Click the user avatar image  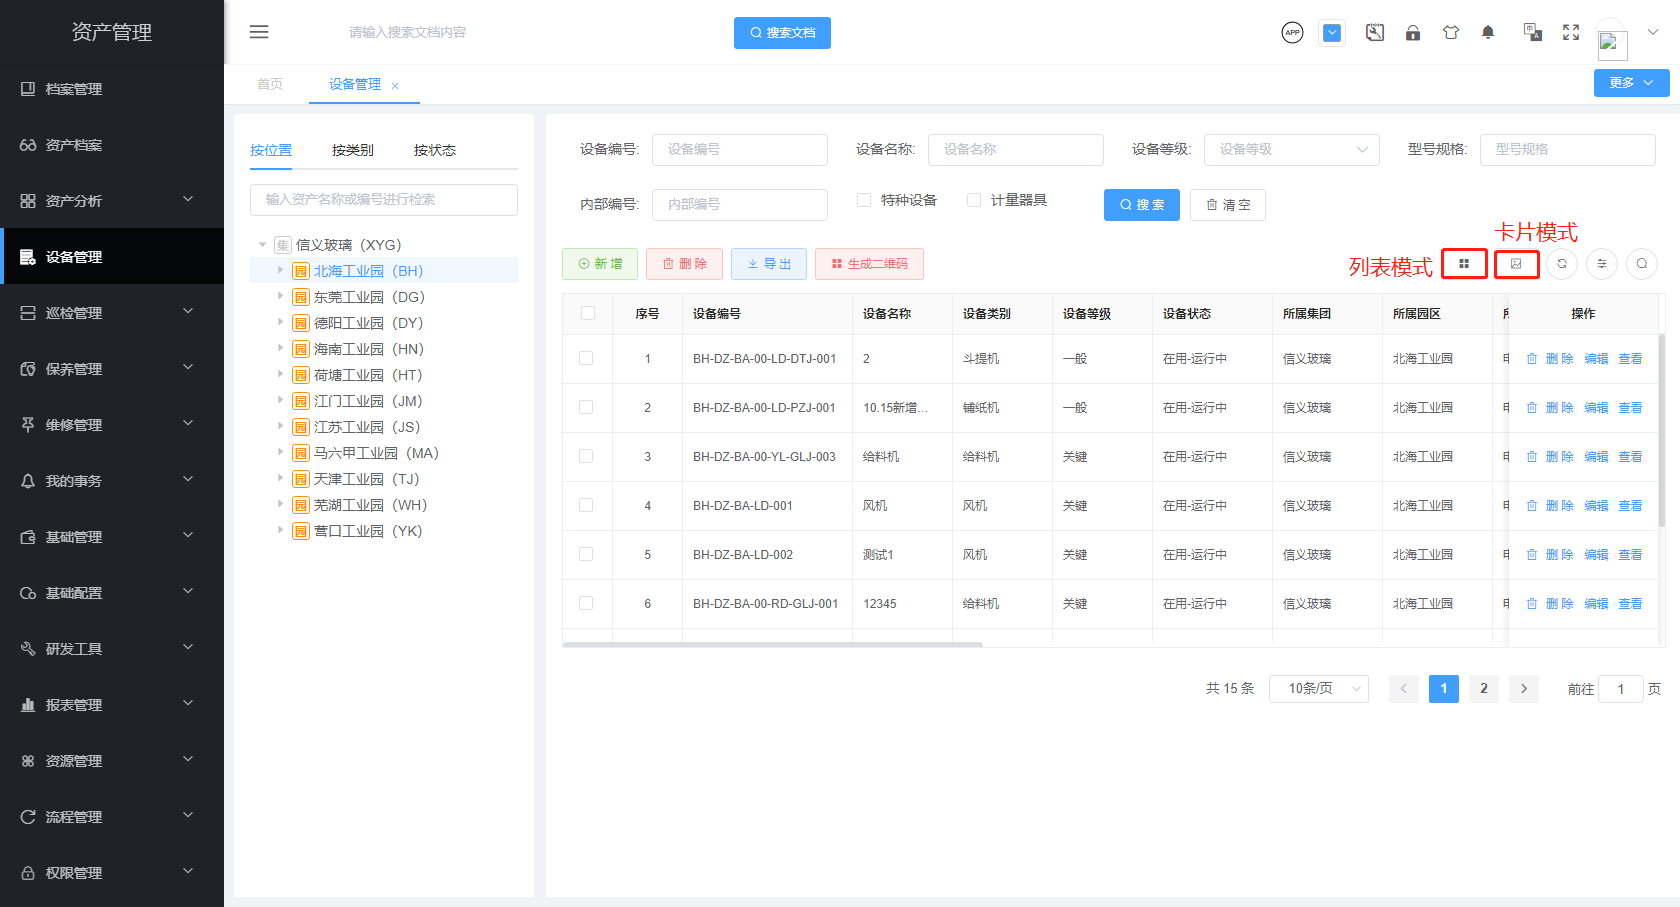[1612, 44]
